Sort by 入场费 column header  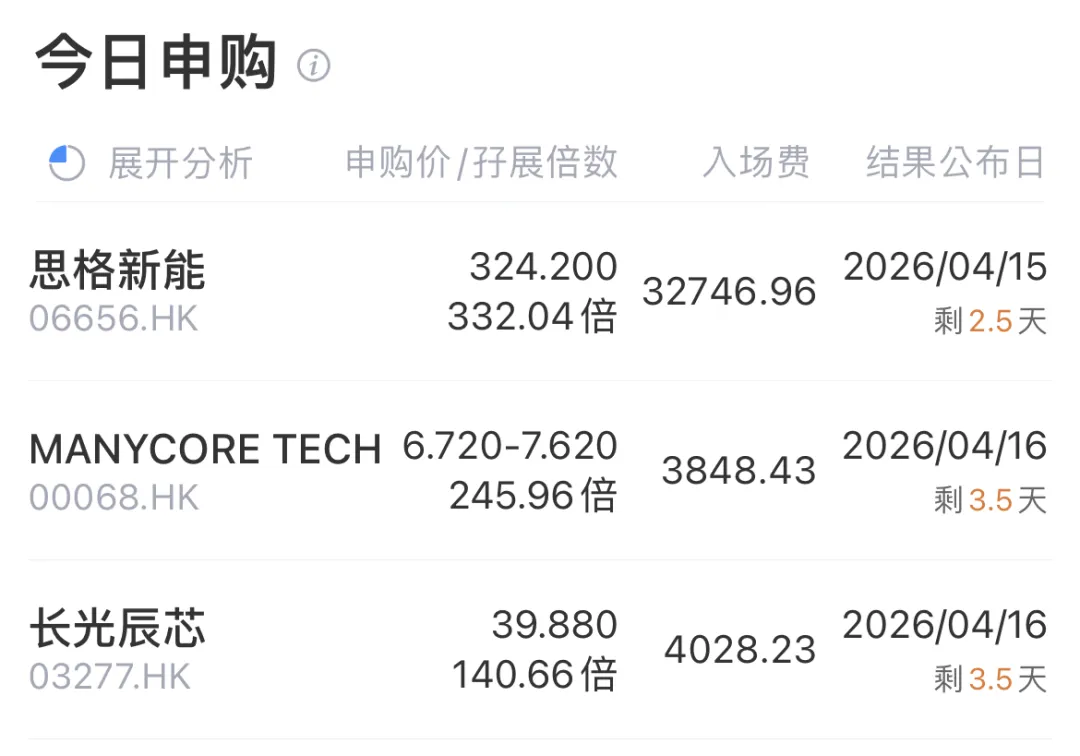point(755,163)
